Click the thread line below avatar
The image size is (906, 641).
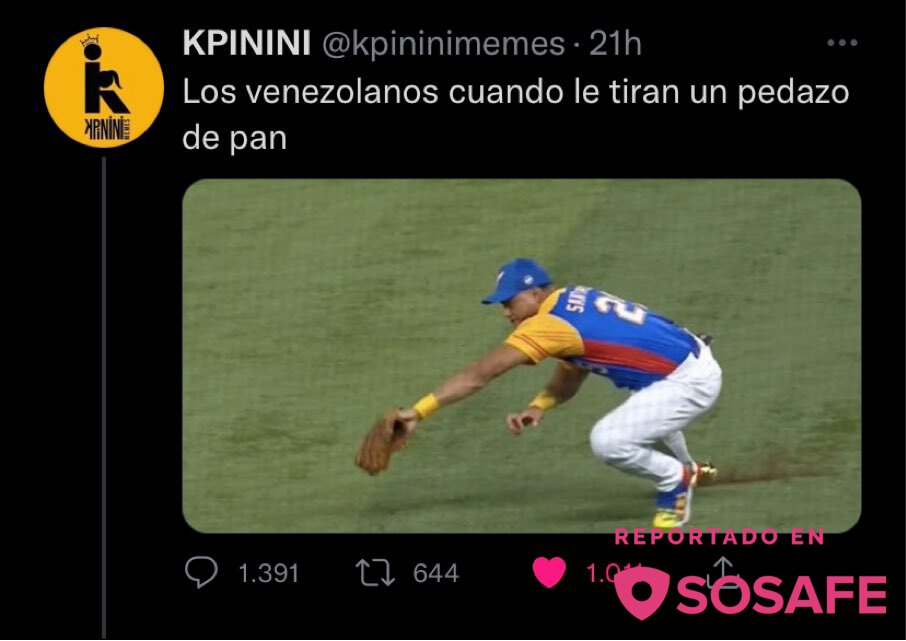[x=104, y=397]
